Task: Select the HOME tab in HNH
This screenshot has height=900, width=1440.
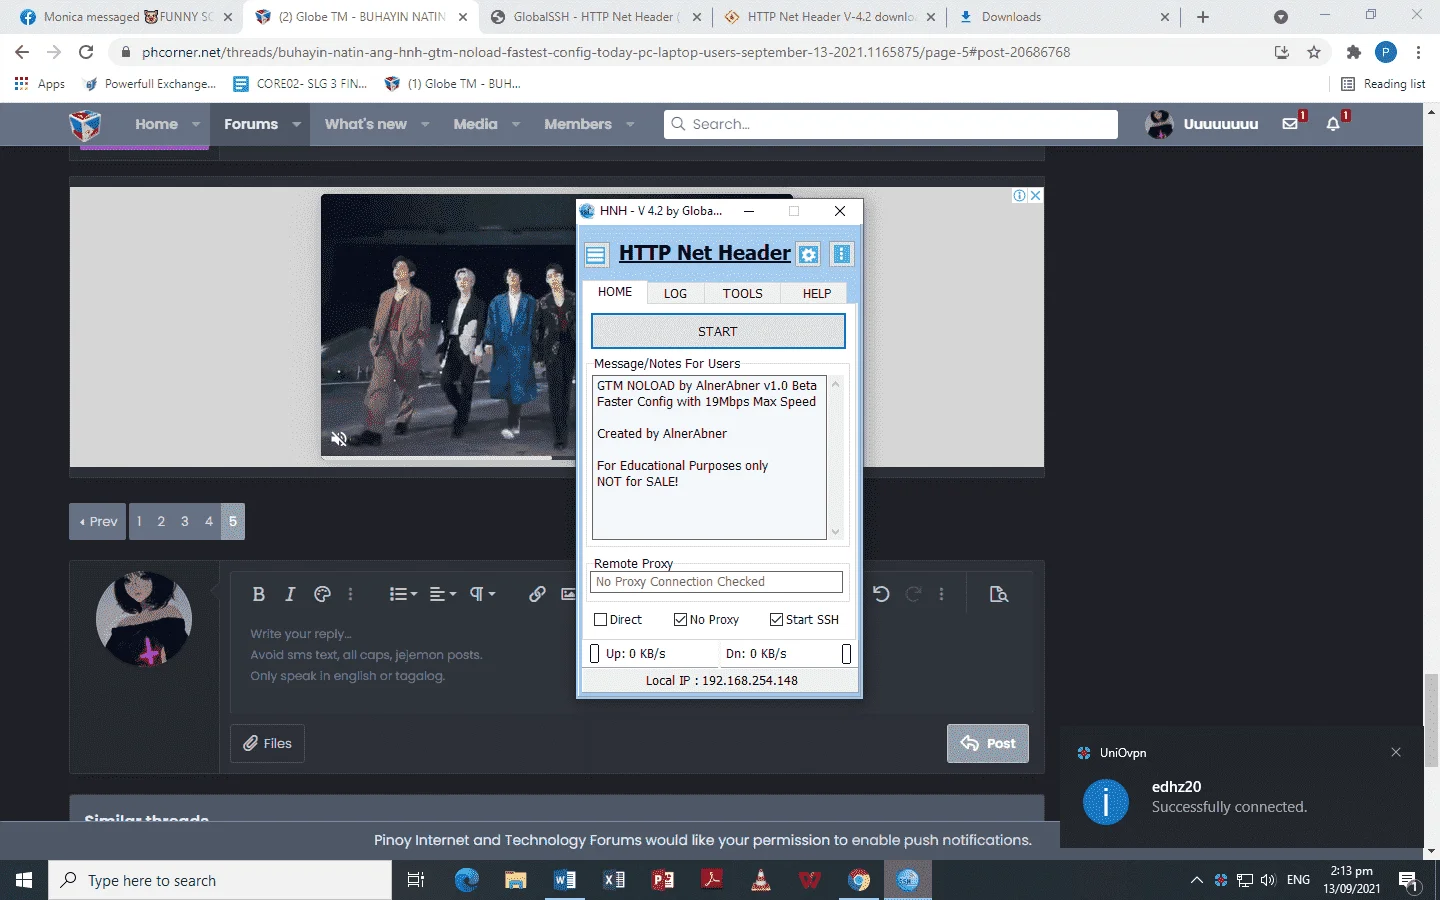Action: (615, 292)
